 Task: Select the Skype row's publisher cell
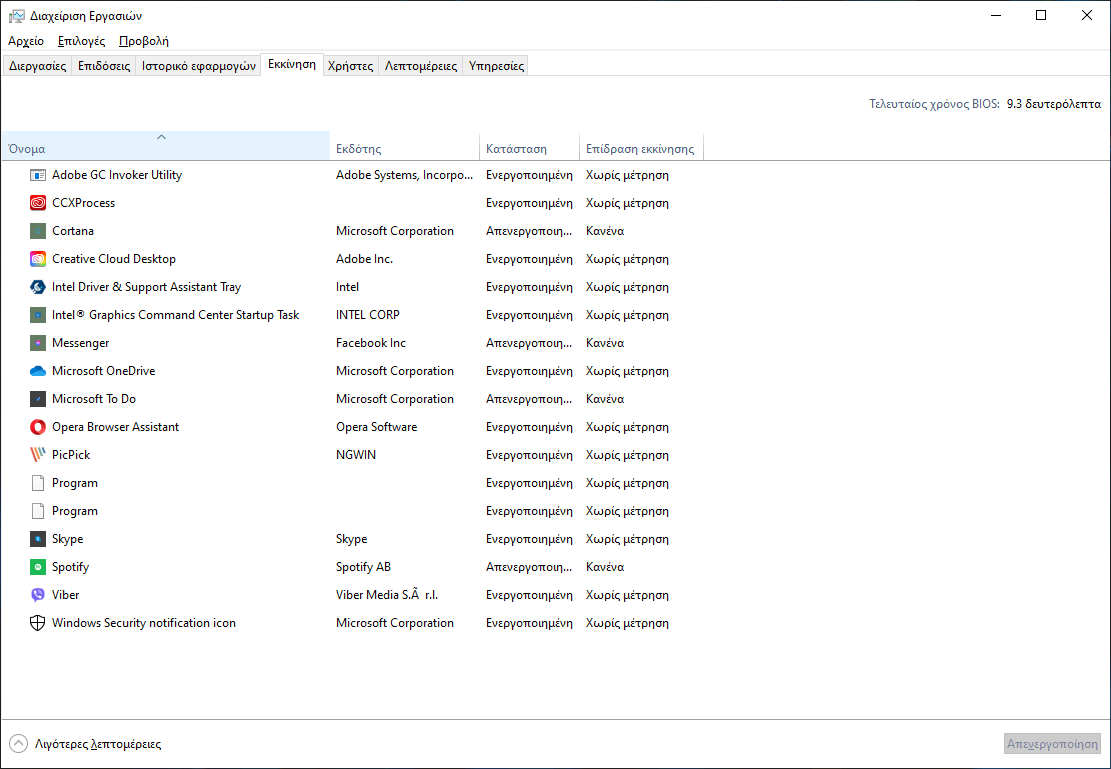(x=352, y=539)
